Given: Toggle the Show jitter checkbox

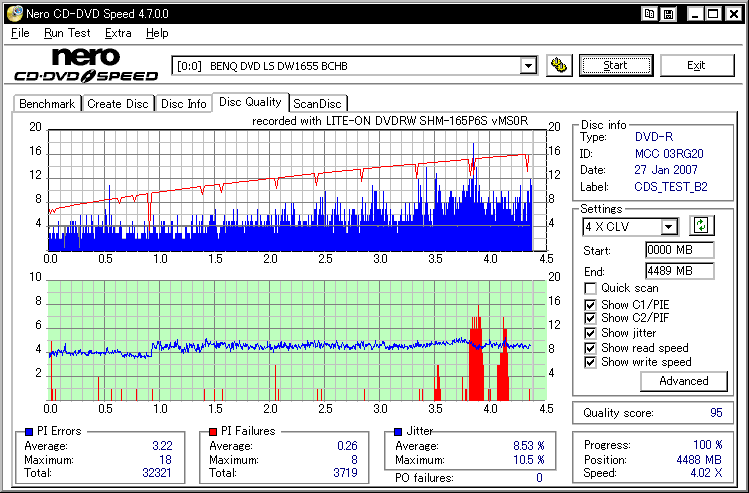Looking at the screenshot, I should 591,333.
